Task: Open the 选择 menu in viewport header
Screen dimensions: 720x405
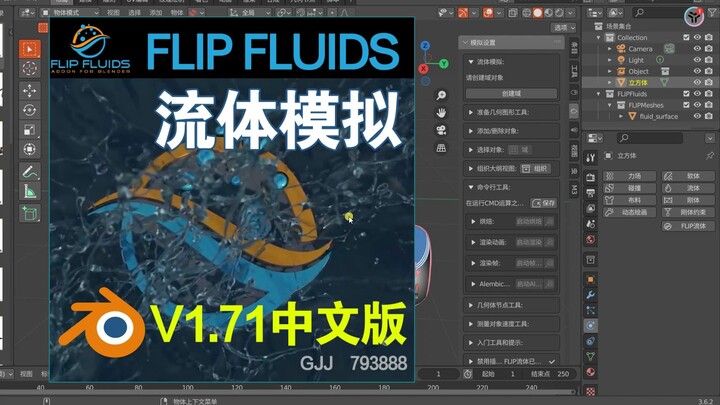Action: click(135, 13)
